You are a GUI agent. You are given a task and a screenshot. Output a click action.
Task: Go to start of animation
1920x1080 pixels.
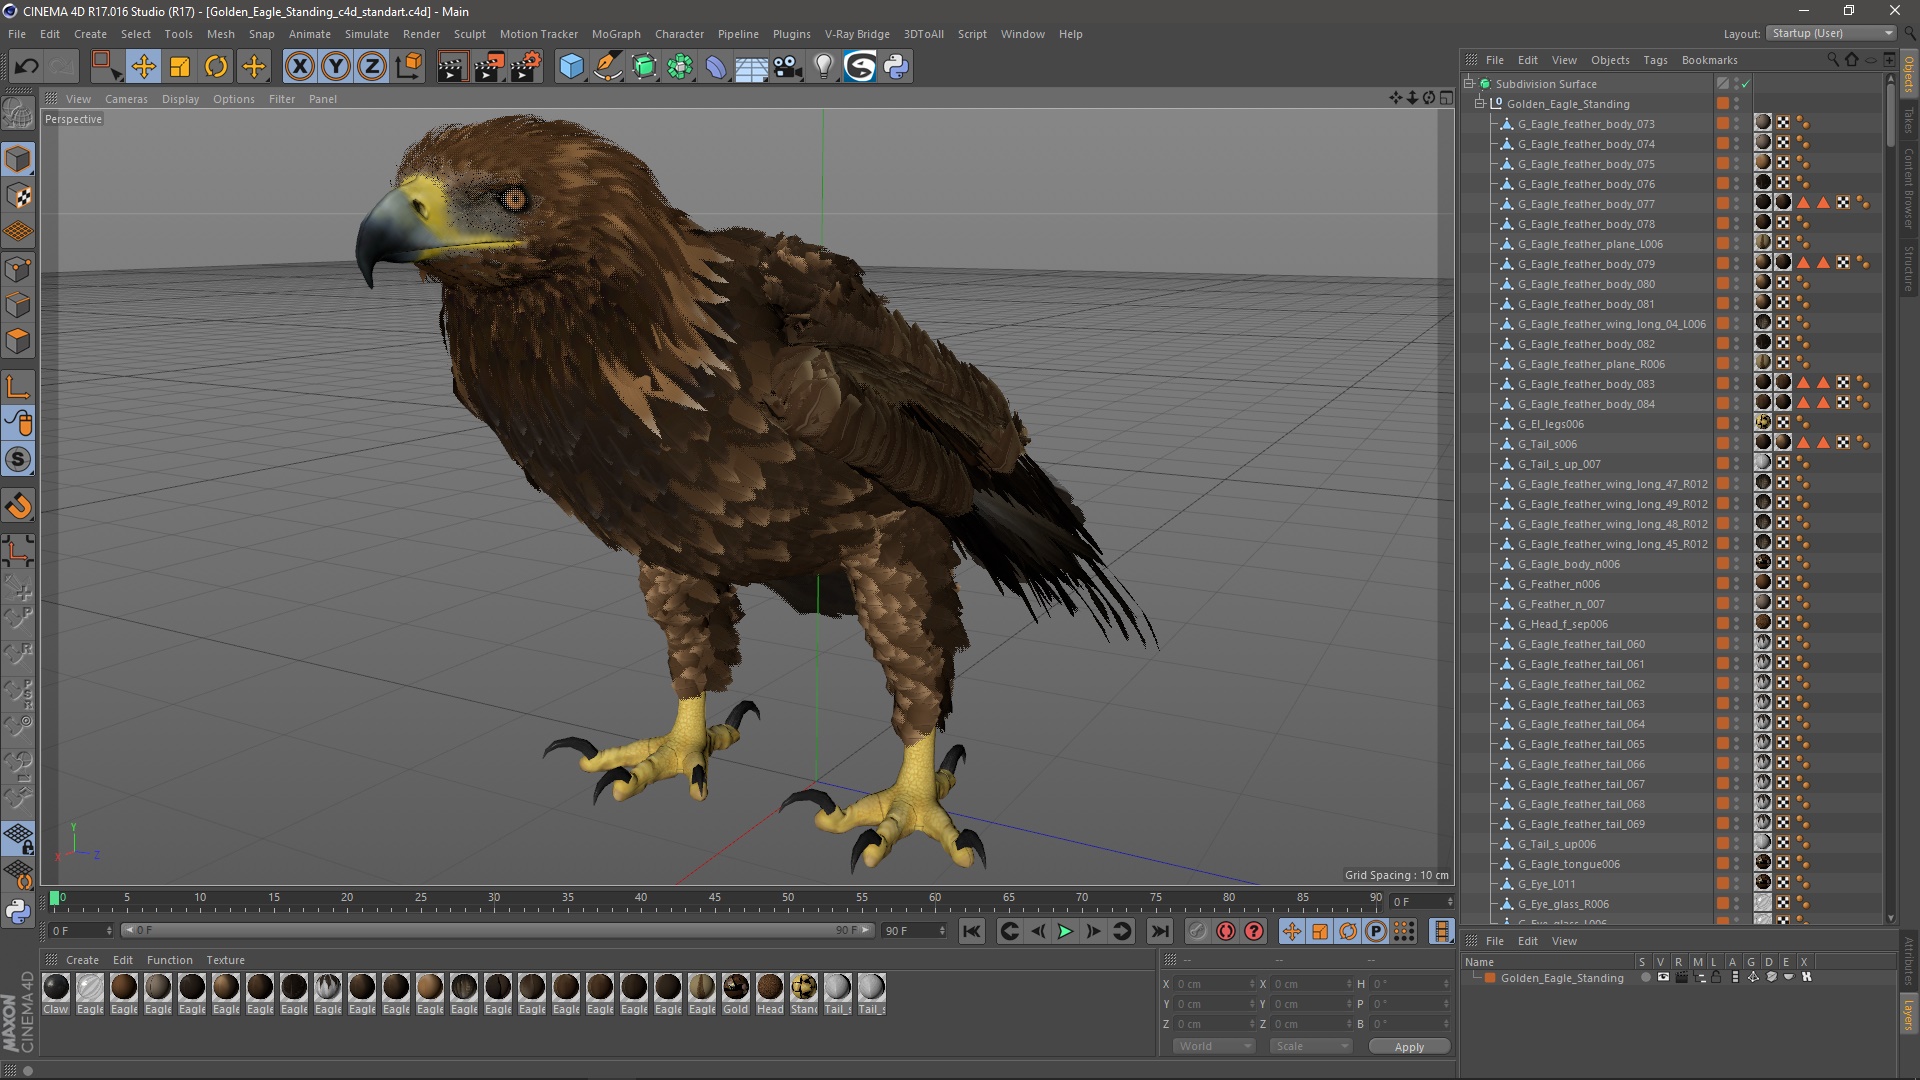(972, 931)
